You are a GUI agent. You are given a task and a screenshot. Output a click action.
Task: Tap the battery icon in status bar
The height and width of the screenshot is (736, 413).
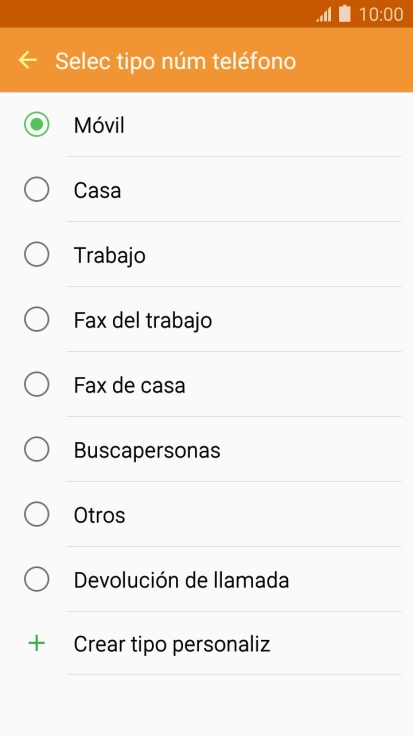click(345, 14)
